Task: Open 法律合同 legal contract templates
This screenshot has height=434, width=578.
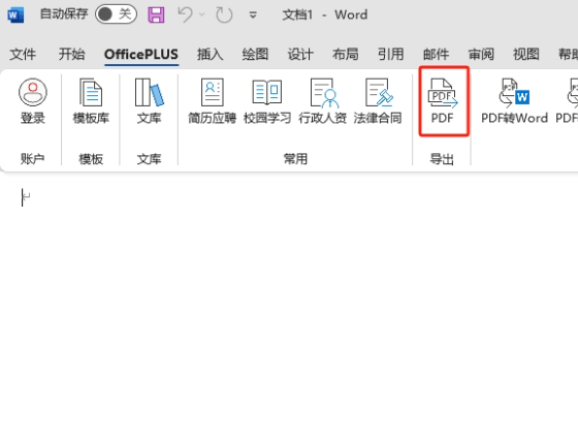Action: pyautogui.click(x=377, y=101)
